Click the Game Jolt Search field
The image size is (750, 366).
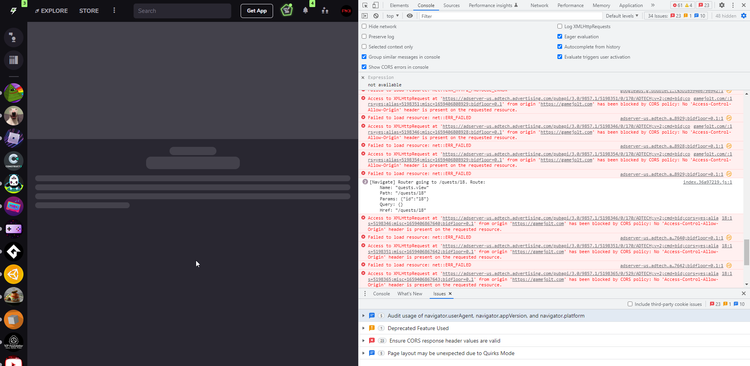[x=182, y=11]
